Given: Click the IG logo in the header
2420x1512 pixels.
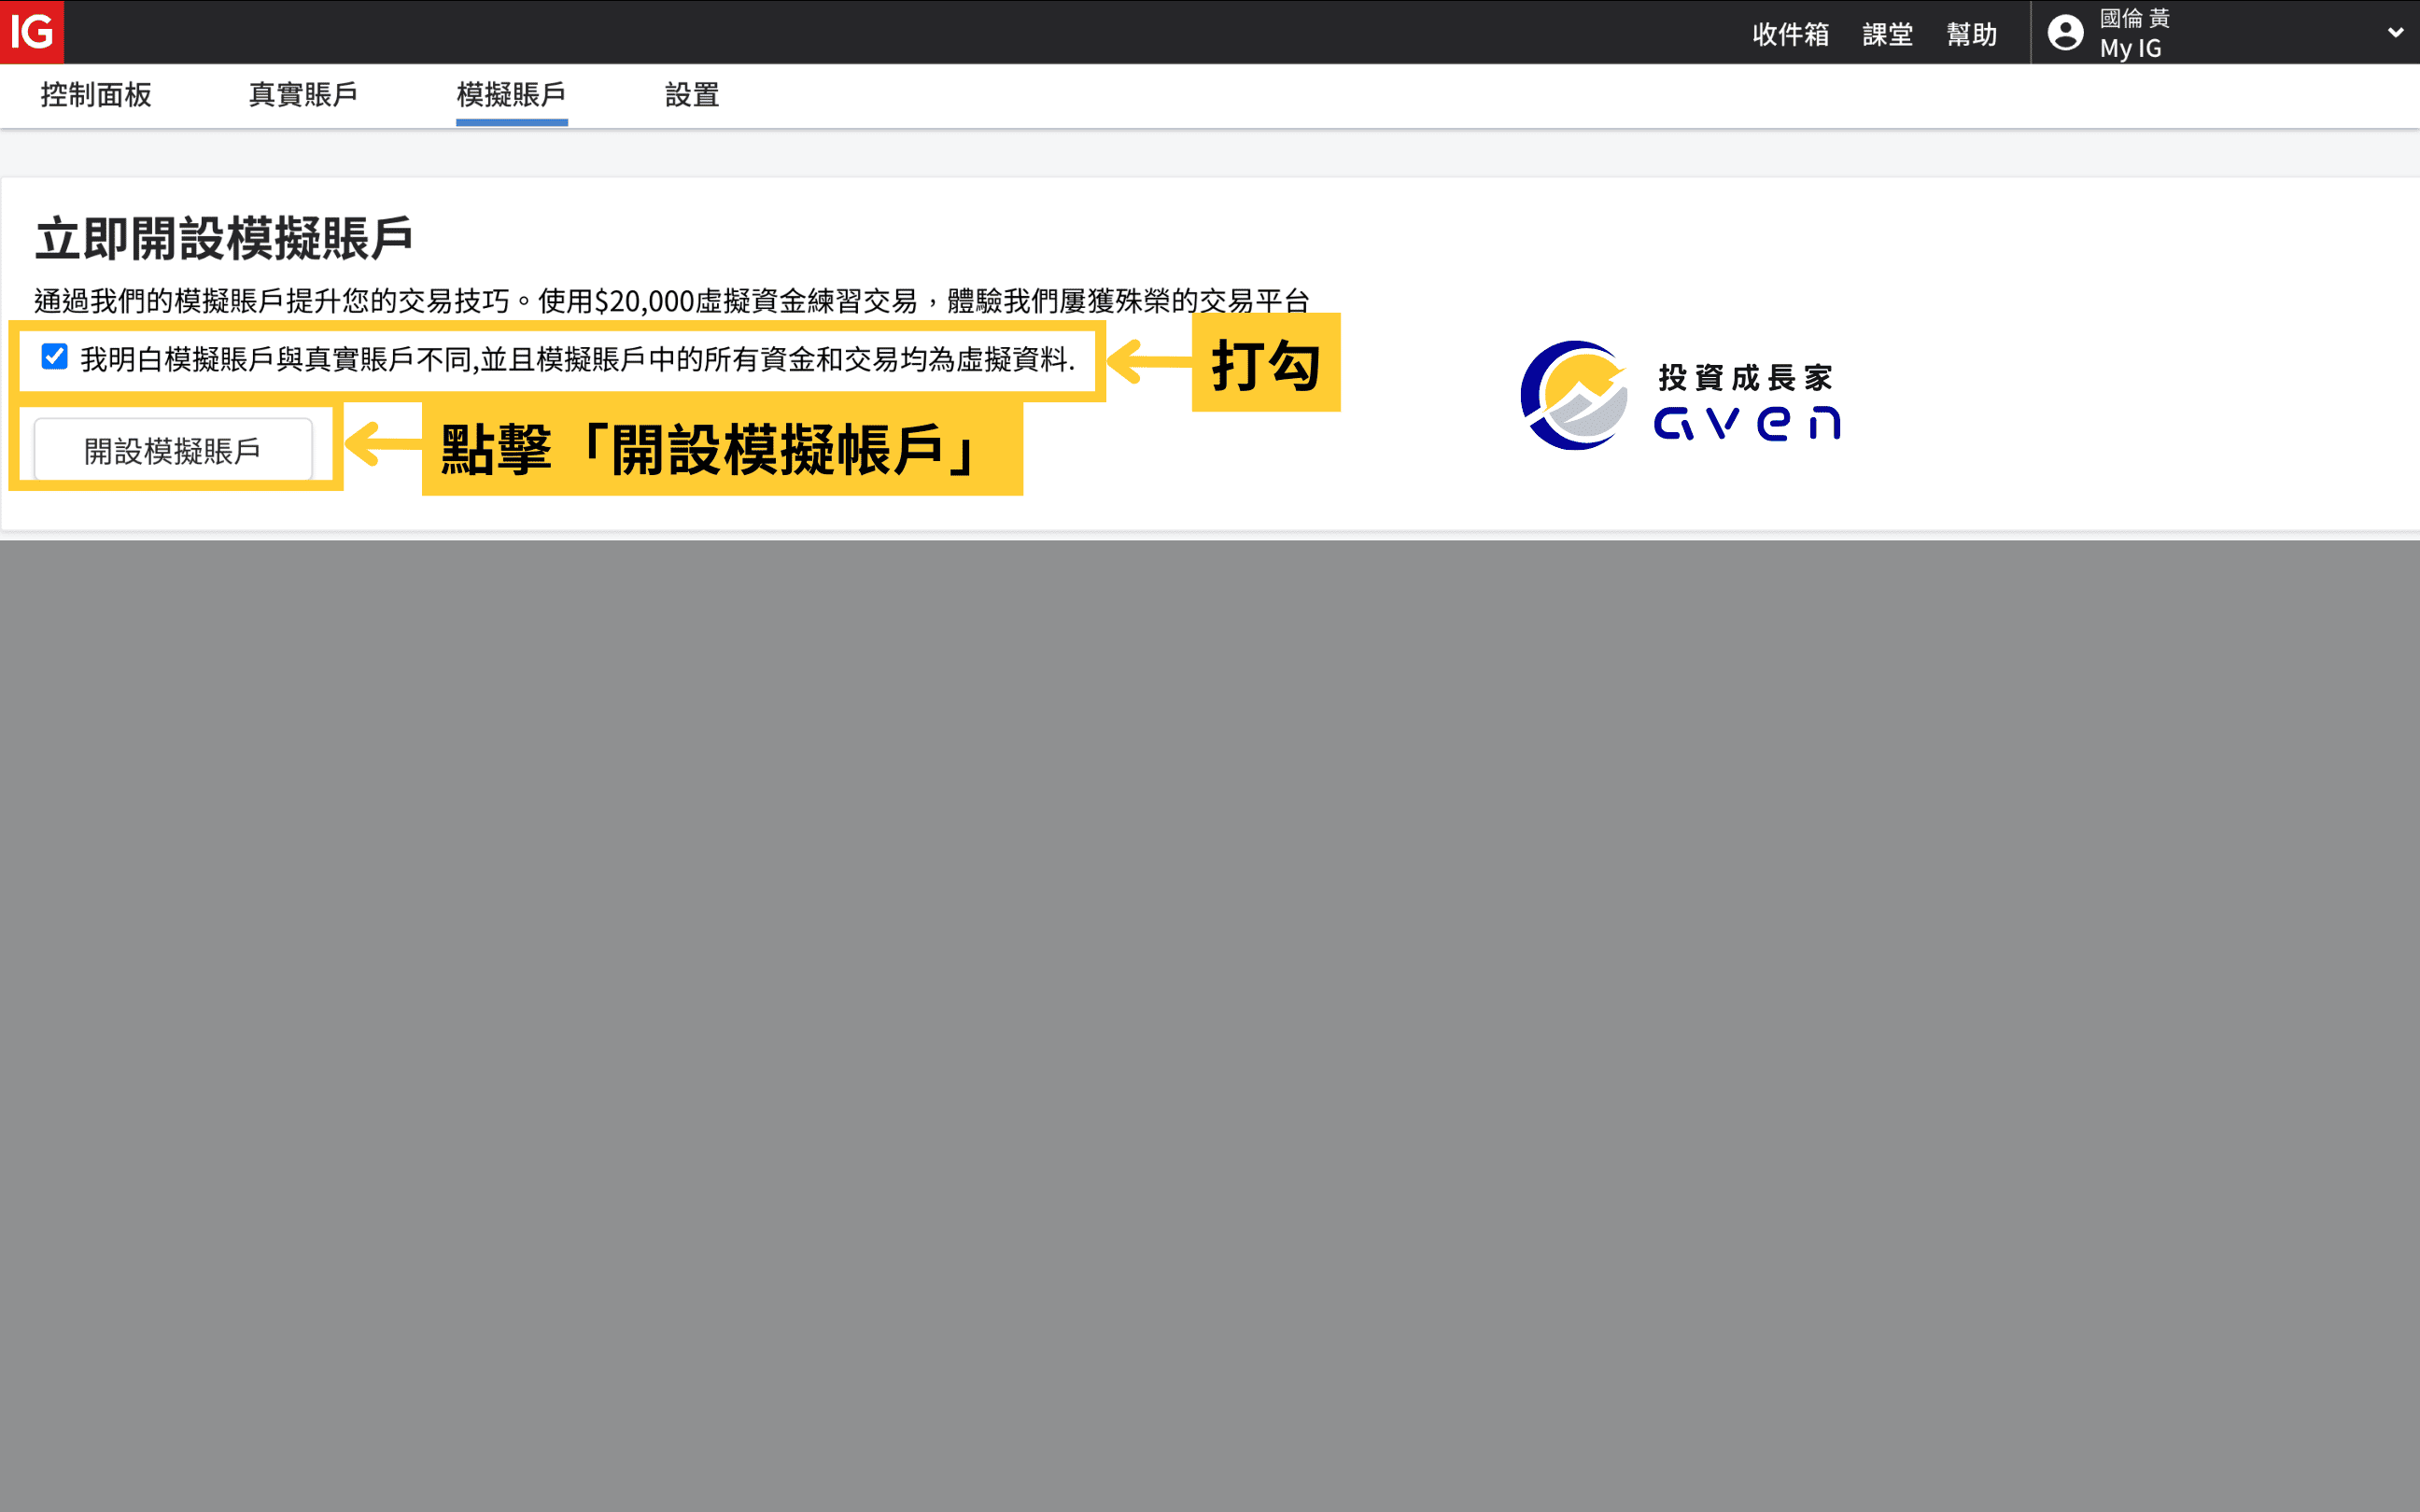Looking at the screenshot, I should (x=32, y=32).
